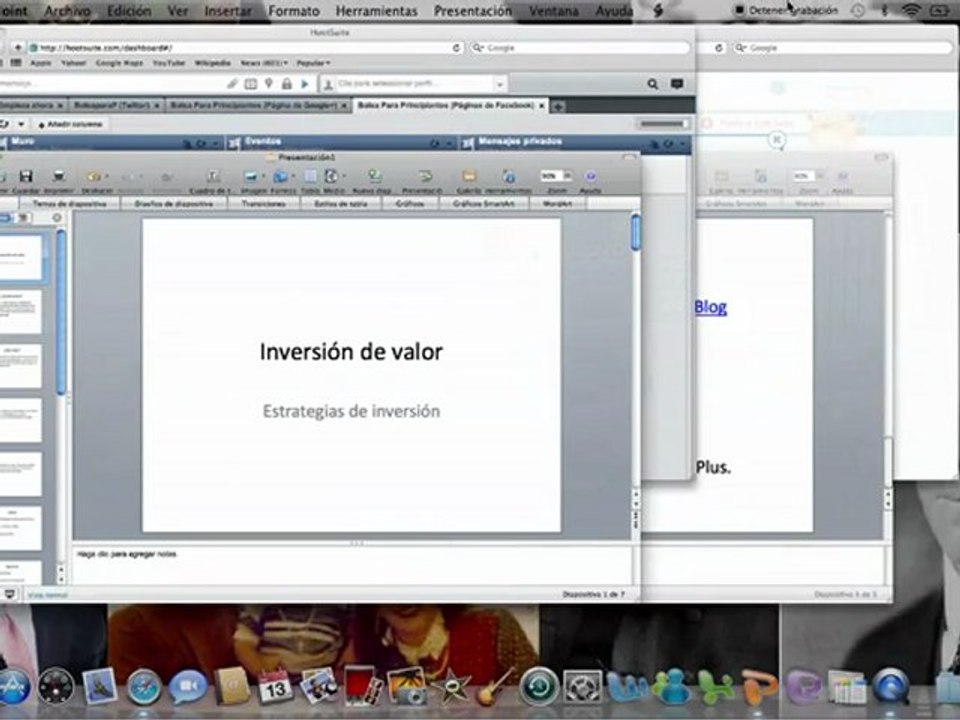Select the first slide thumbnail
Viewport: 960px width, 720px height.
coord(21,257)
